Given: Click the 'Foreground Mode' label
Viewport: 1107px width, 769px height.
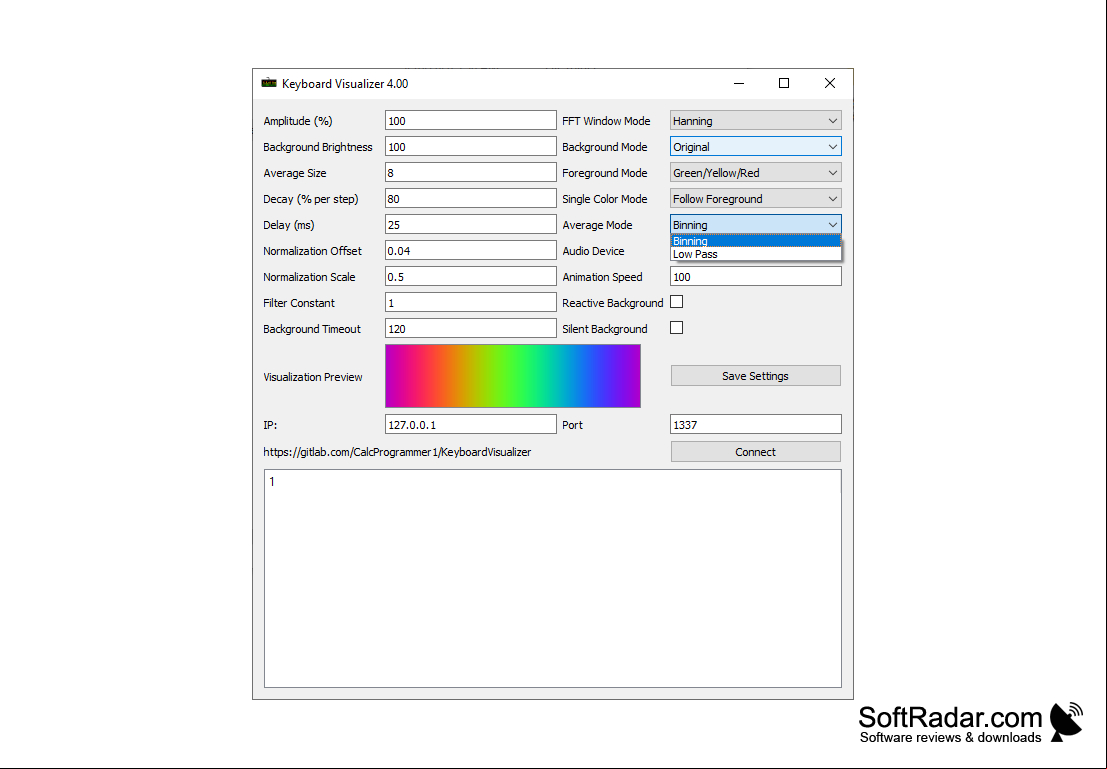Looking at the screenshot, I should click(605, 173).
